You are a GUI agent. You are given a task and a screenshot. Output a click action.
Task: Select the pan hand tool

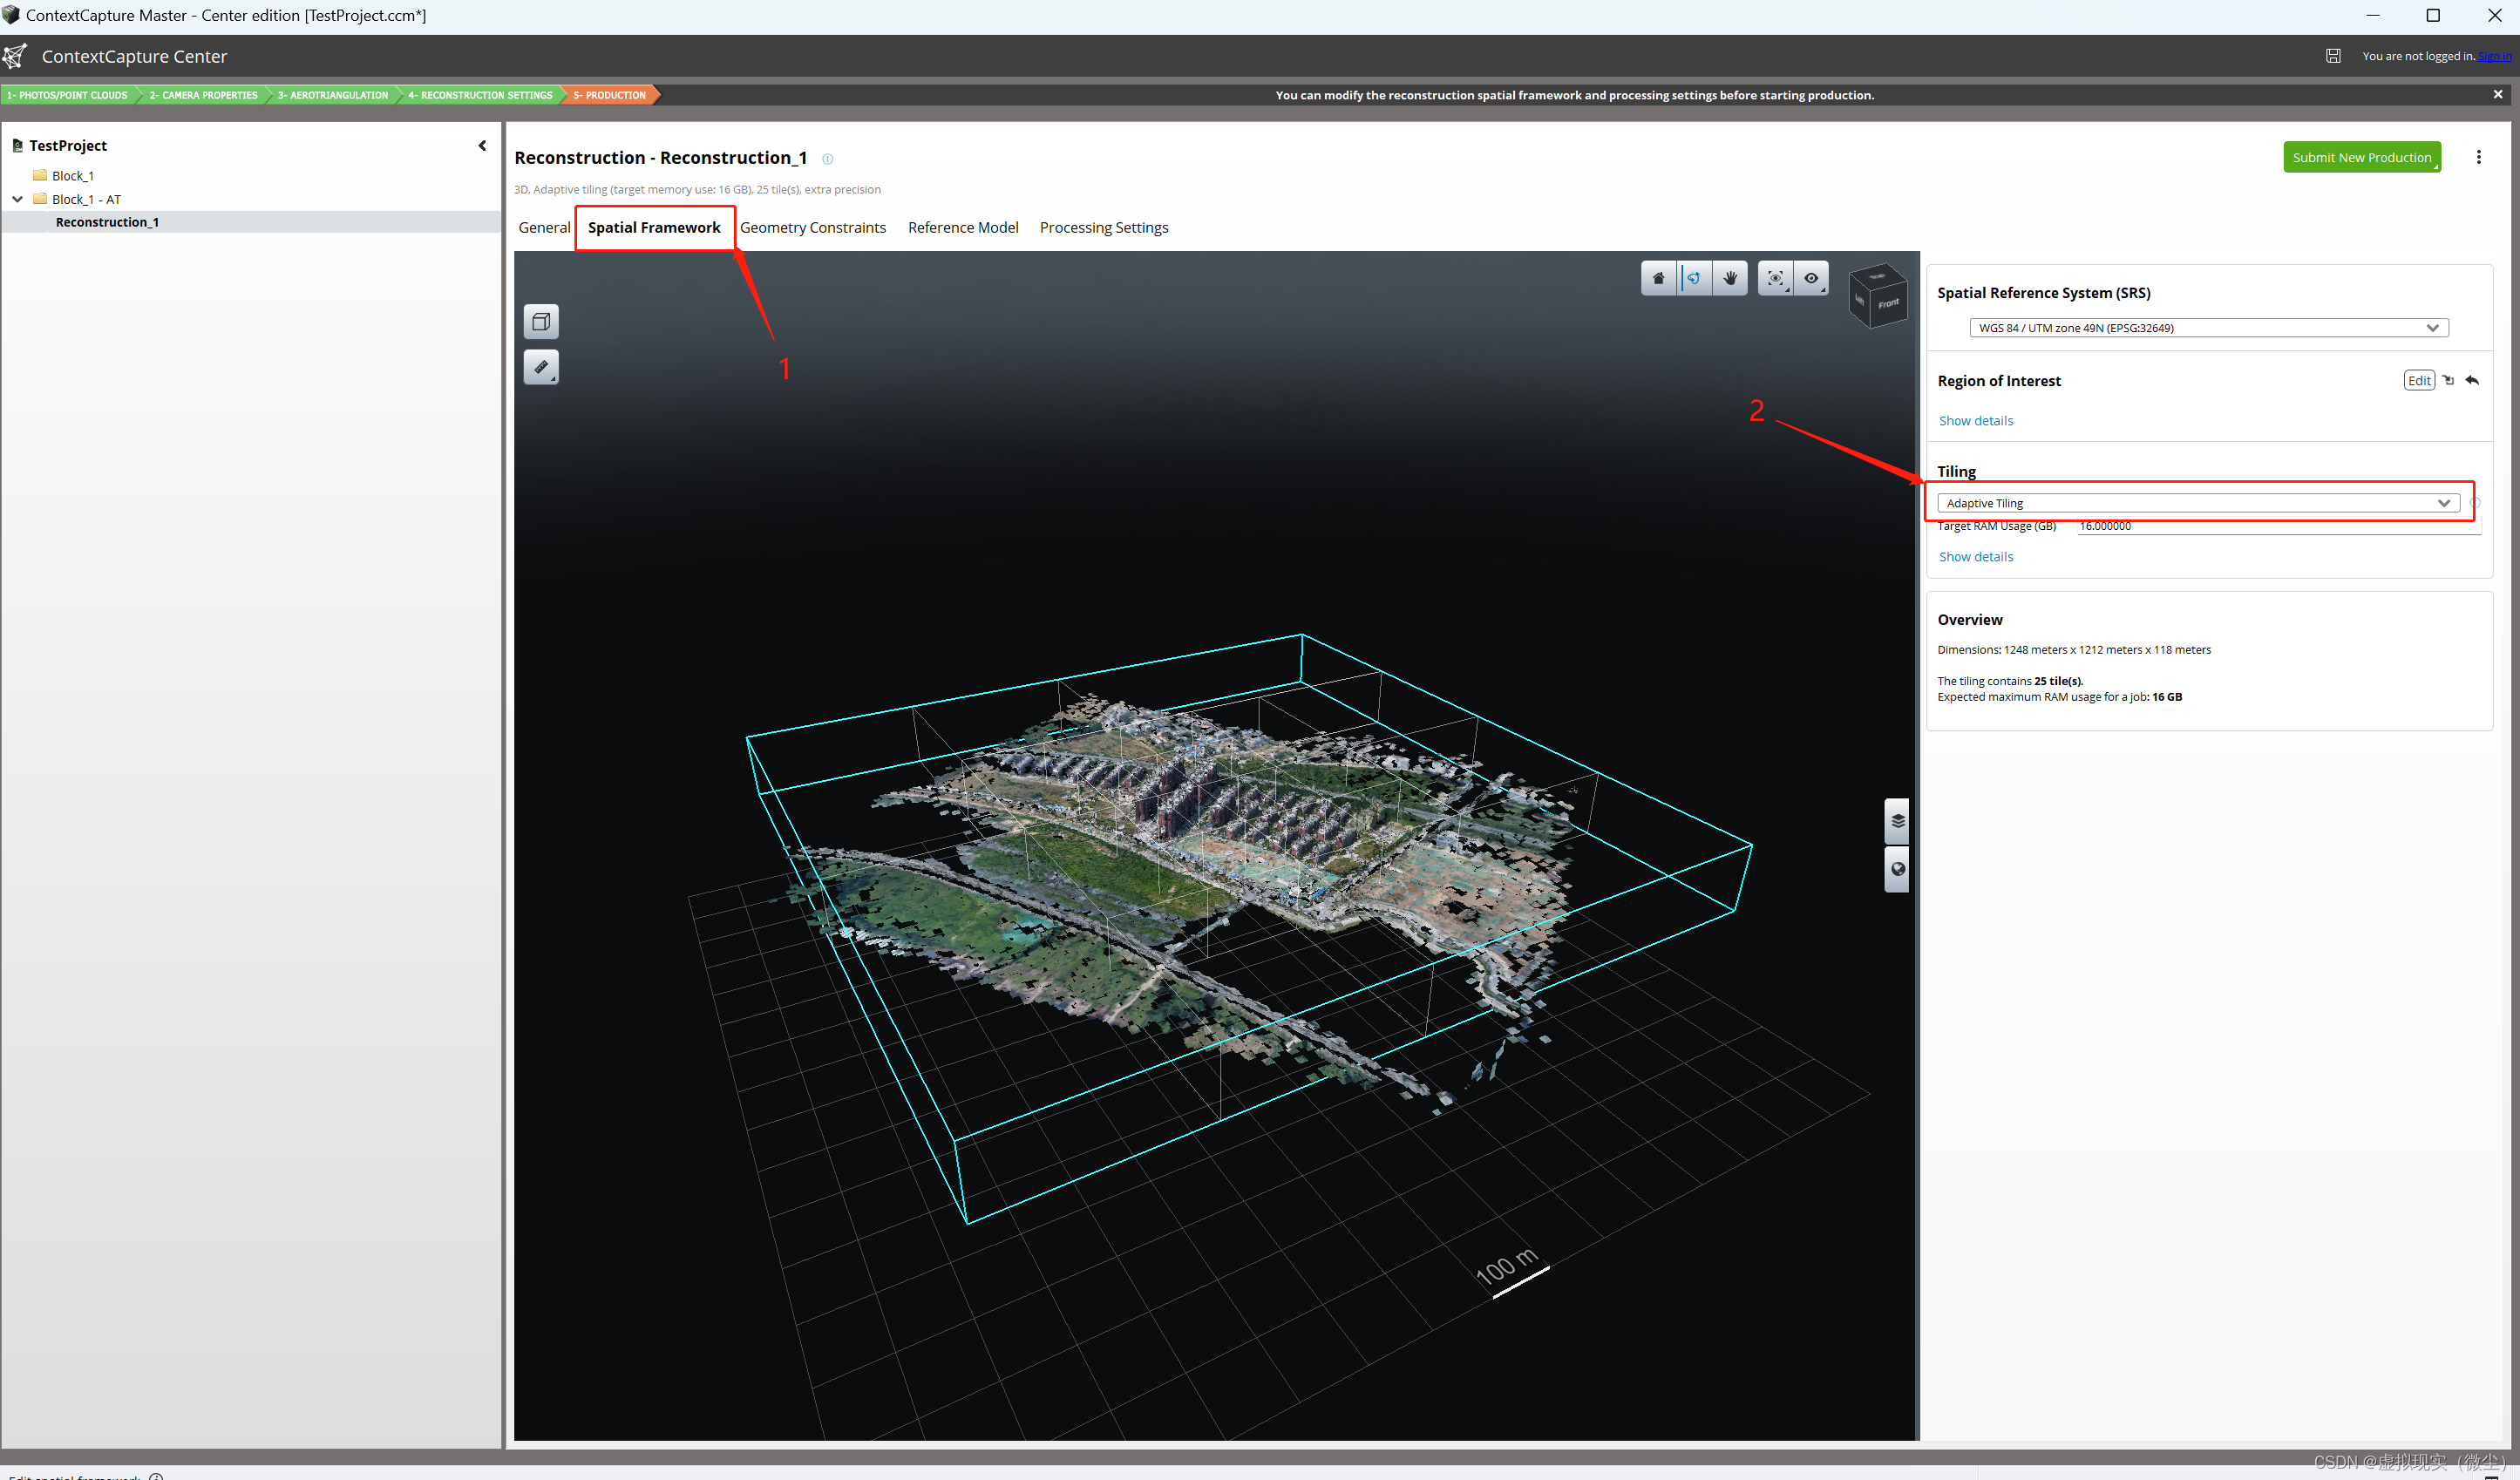coord(1730,278)
